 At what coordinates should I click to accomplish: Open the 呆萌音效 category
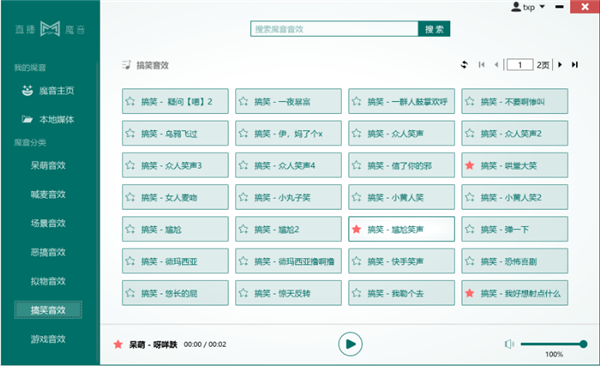tap(48, 165)
